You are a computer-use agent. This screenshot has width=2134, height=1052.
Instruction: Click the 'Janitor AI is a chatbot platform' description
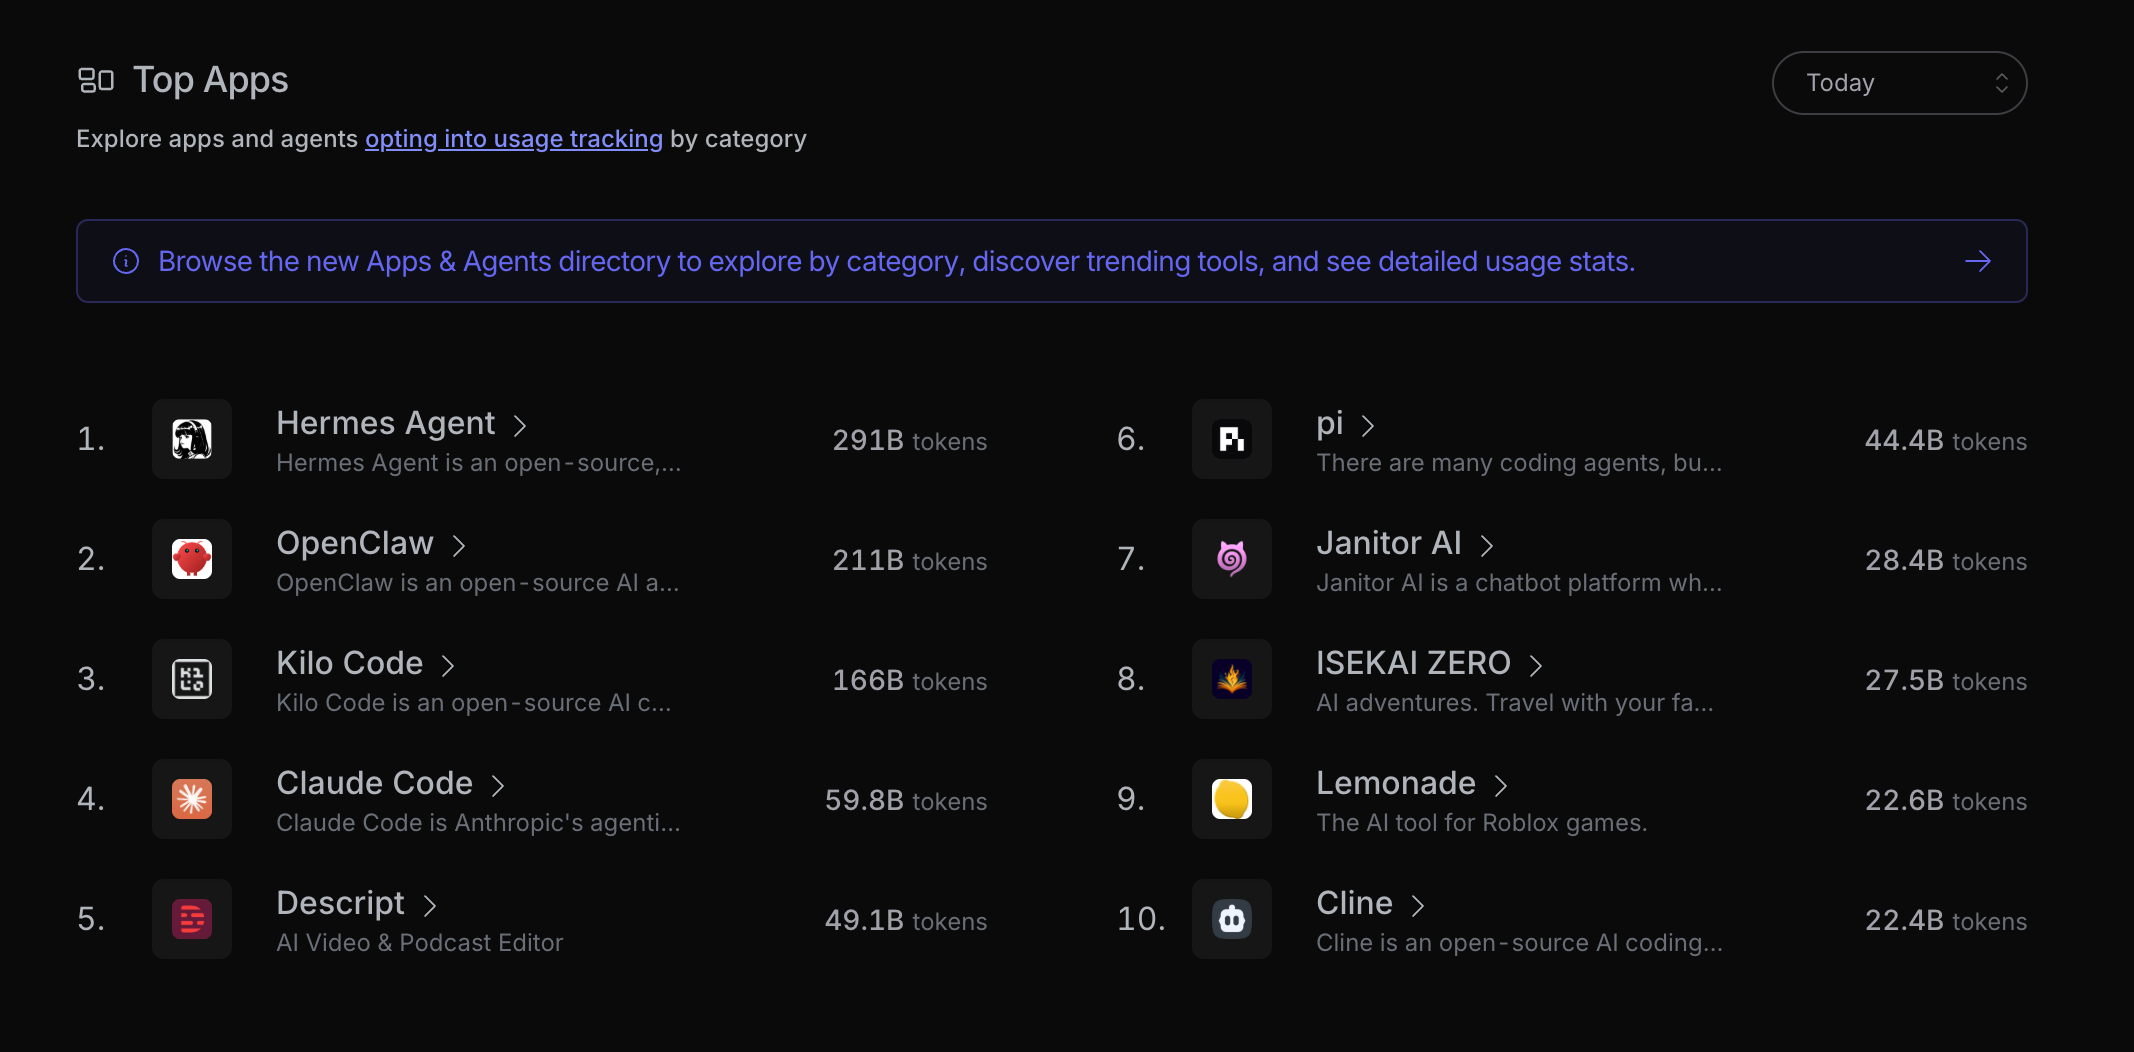click(x=1519, y=583)
